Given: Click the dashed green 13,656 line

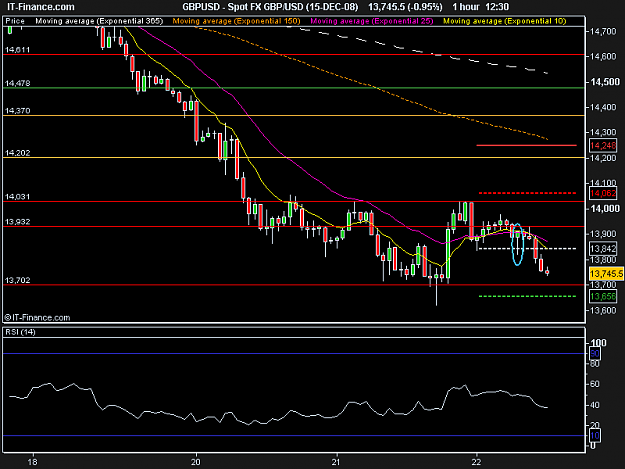Looking at the screenshot, I should click(527, 296).
